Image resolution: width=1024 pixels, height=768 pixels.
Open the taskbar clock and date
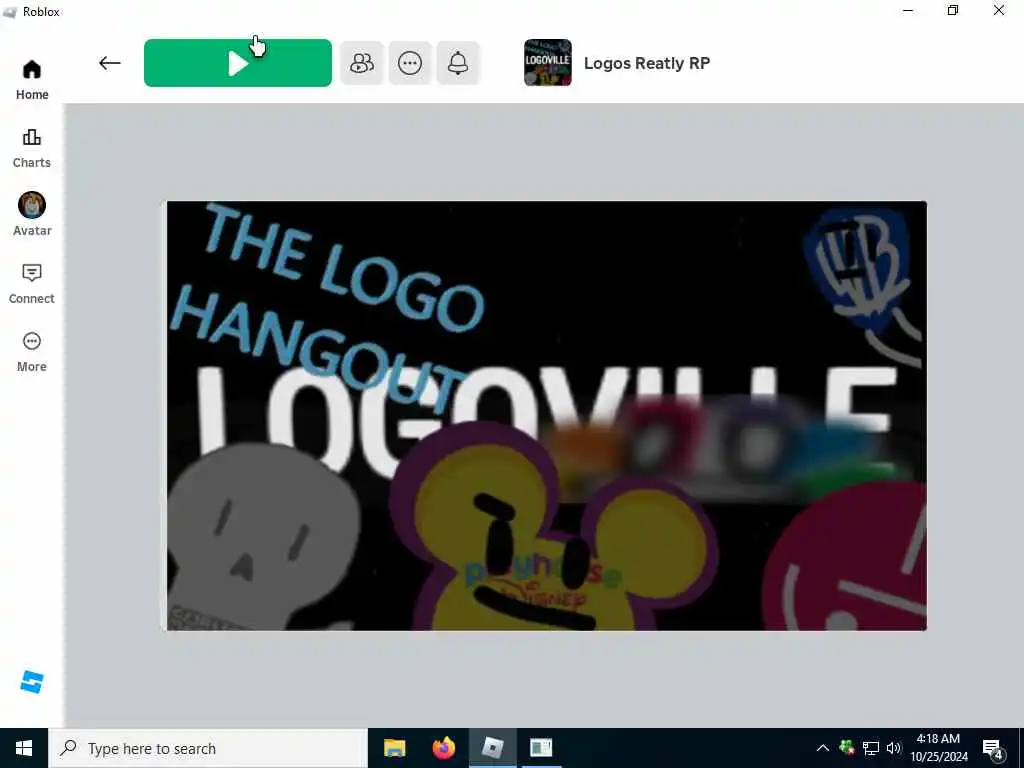click(x=938, y=748)
